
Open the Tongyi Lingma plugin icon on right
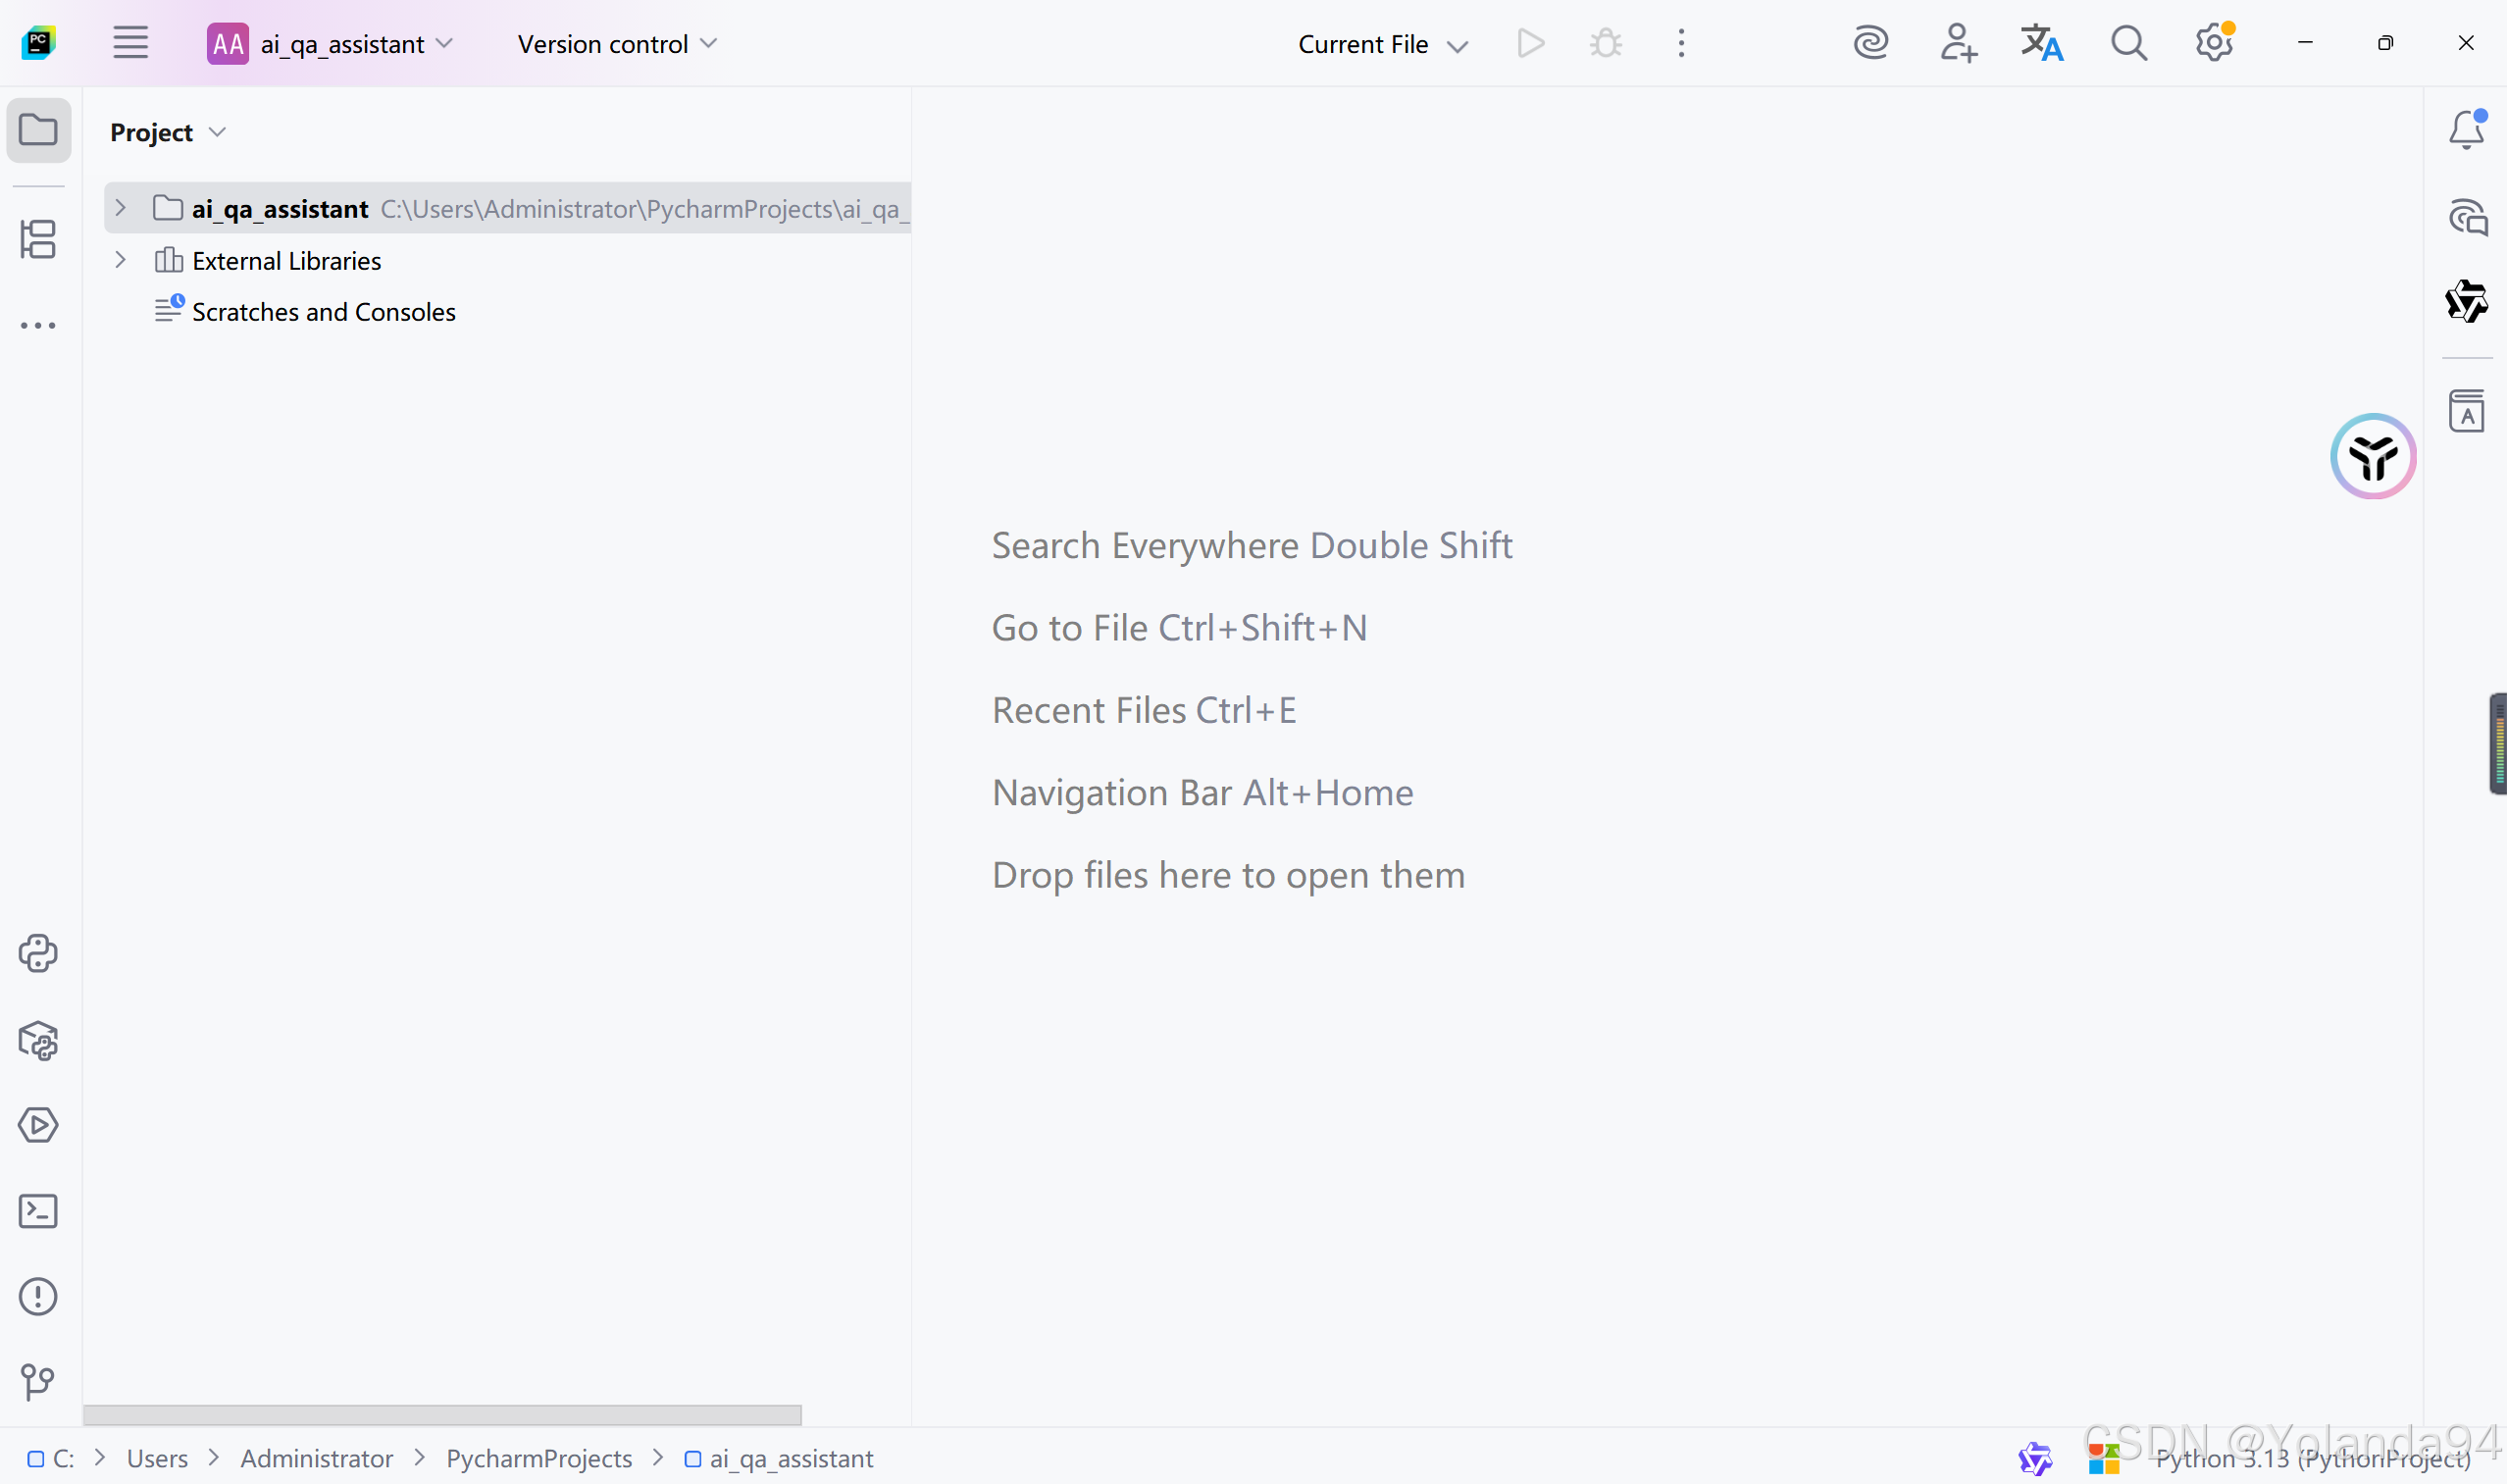pos(2467,302)
